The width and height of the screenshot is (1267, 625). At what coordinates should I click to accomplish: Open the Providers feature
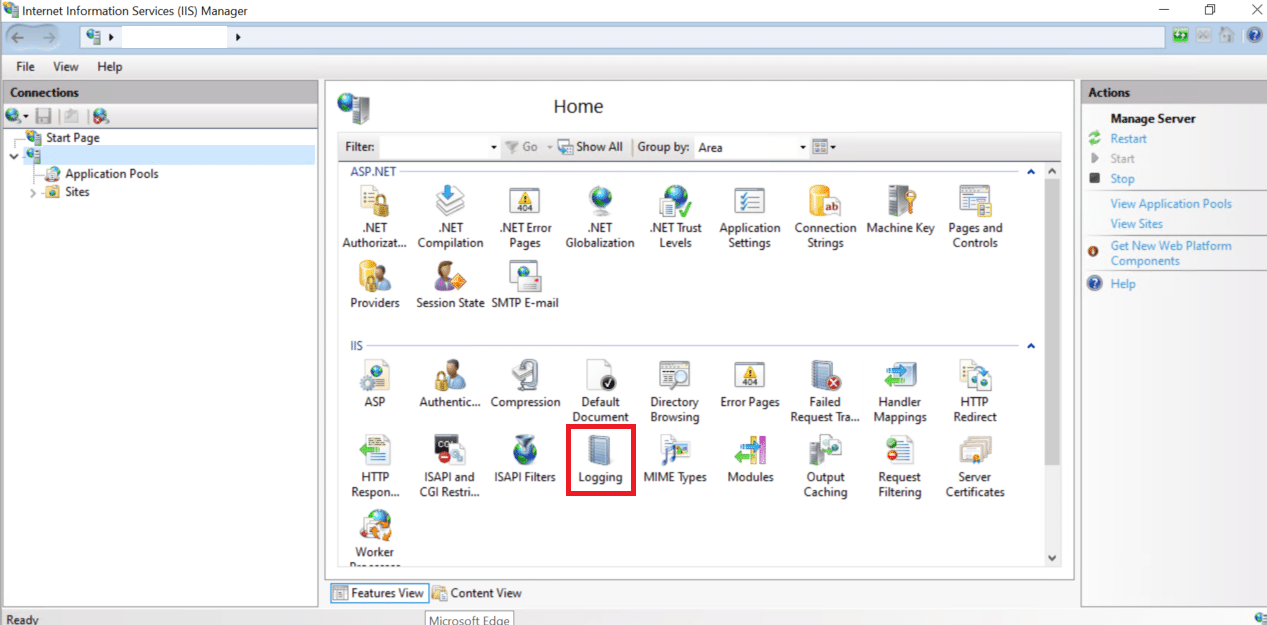(x=375, y=285)
